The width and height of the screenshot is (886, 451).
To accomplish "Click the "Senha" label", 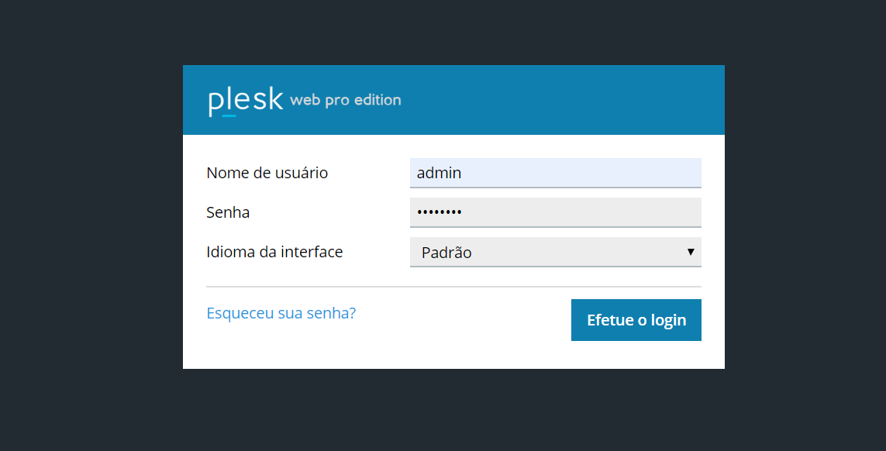I will click(228, 212).
